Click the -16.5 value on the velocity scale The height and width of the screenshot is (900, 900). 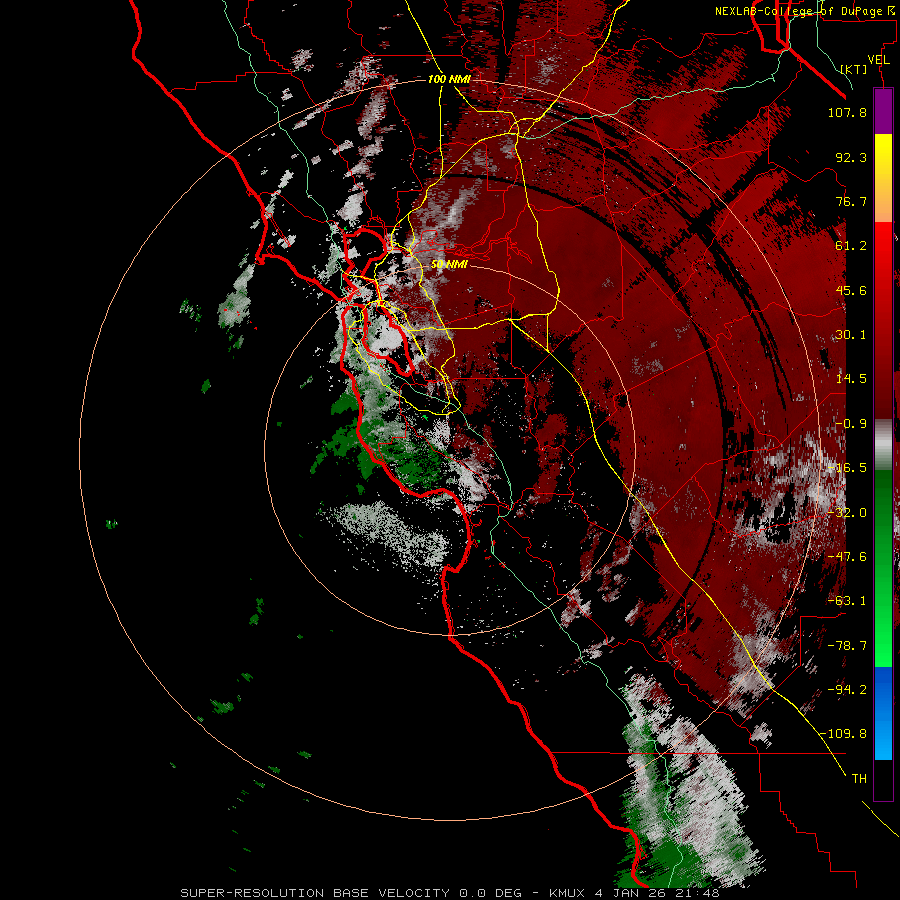[847, 468]
